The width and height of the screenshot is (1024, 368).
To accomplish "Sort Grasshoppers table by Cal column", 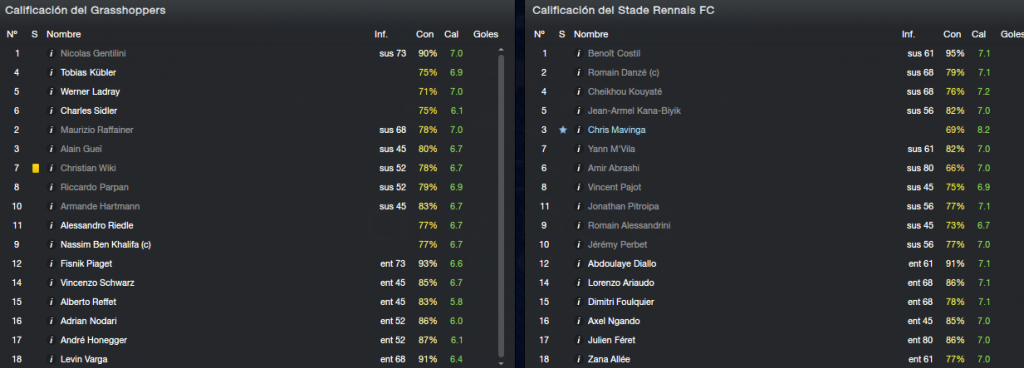I will (451, 34).
